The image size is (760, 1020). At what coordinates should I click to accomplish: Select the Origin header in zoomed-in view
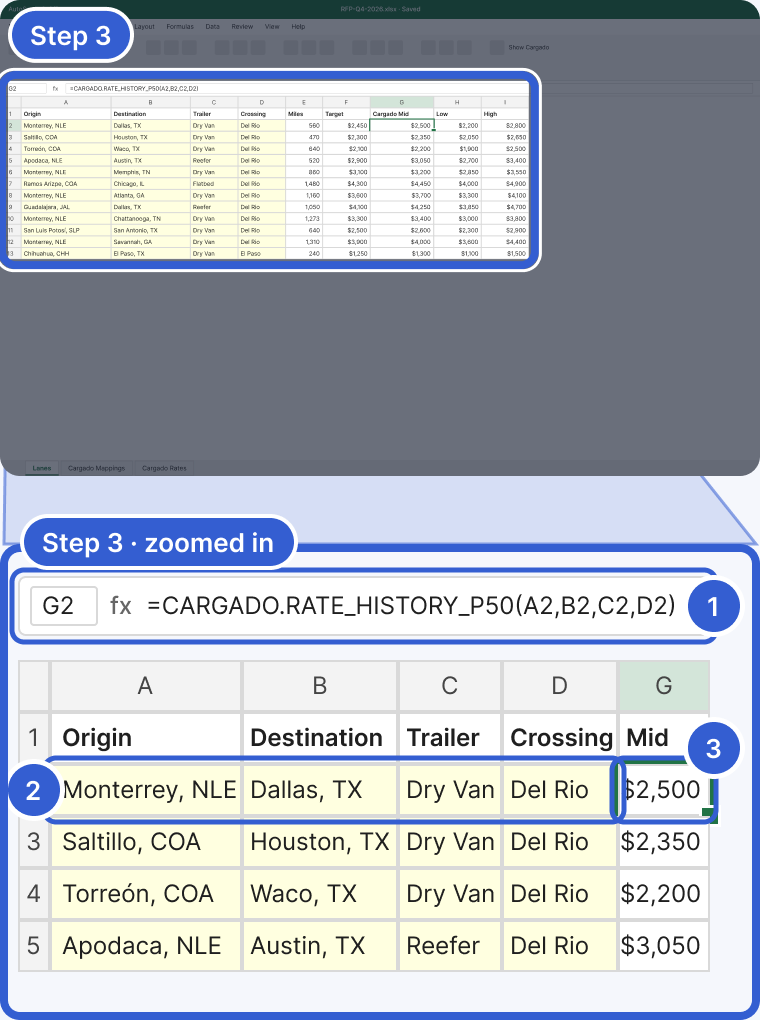tap(145, 738)
